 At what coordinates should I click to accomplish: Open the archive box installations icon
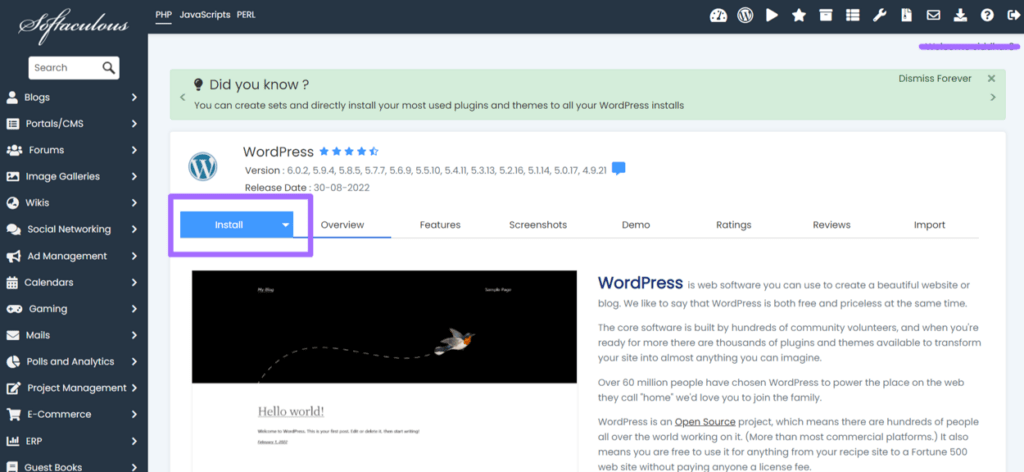826,16
